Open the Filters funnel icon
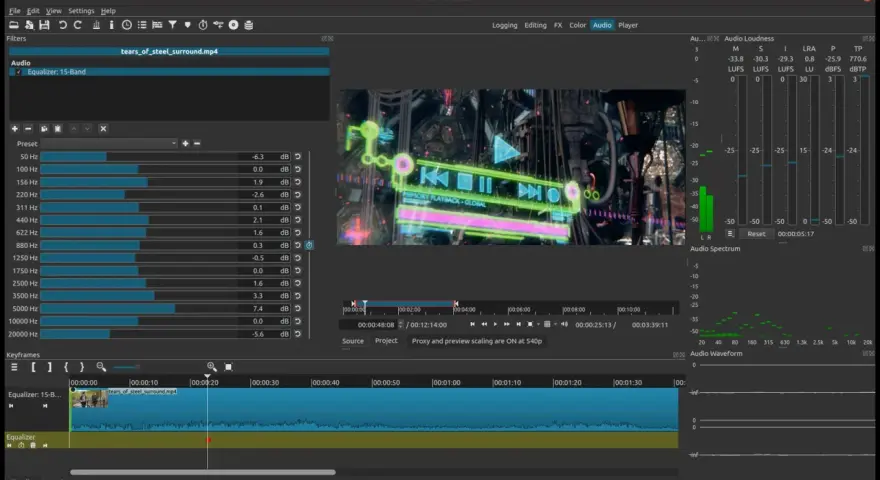880x480 pixels. pyautogui.click(x=173, y=25)
